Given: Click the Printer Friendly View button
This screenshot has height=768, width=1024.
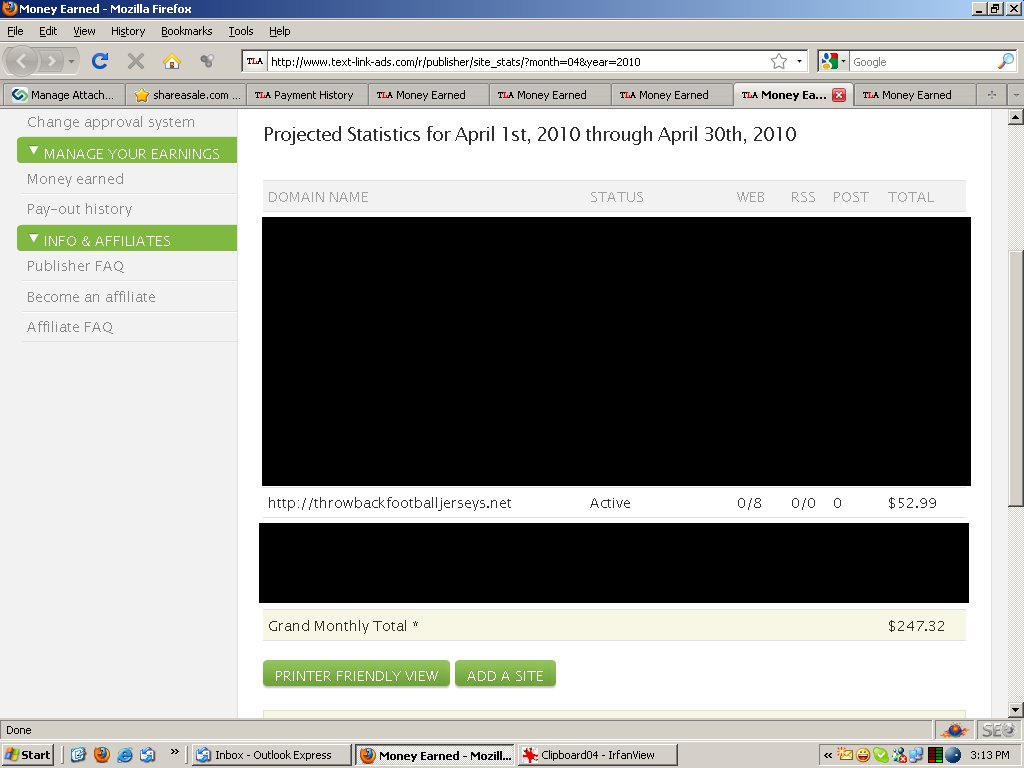Looking at the screenshot, I should (x=356, y=675).
